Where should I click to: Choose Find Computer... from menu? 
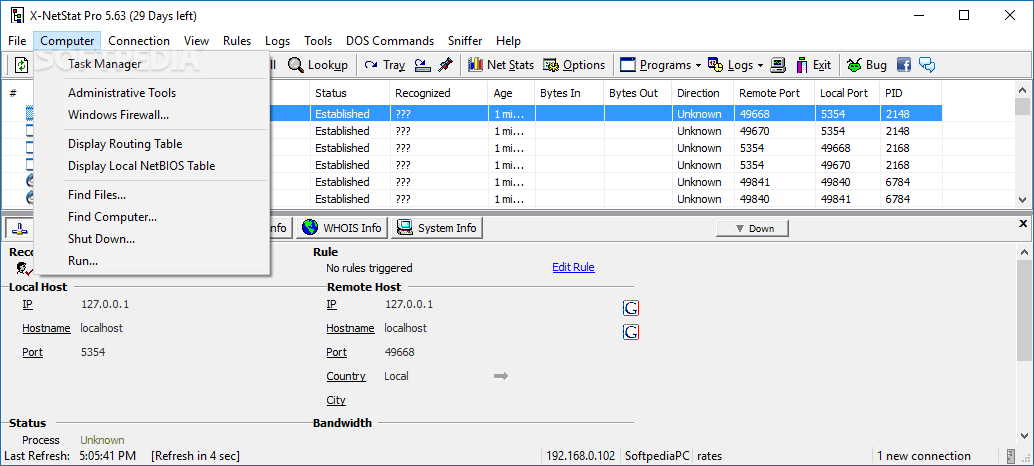click(x=152, y=216)
